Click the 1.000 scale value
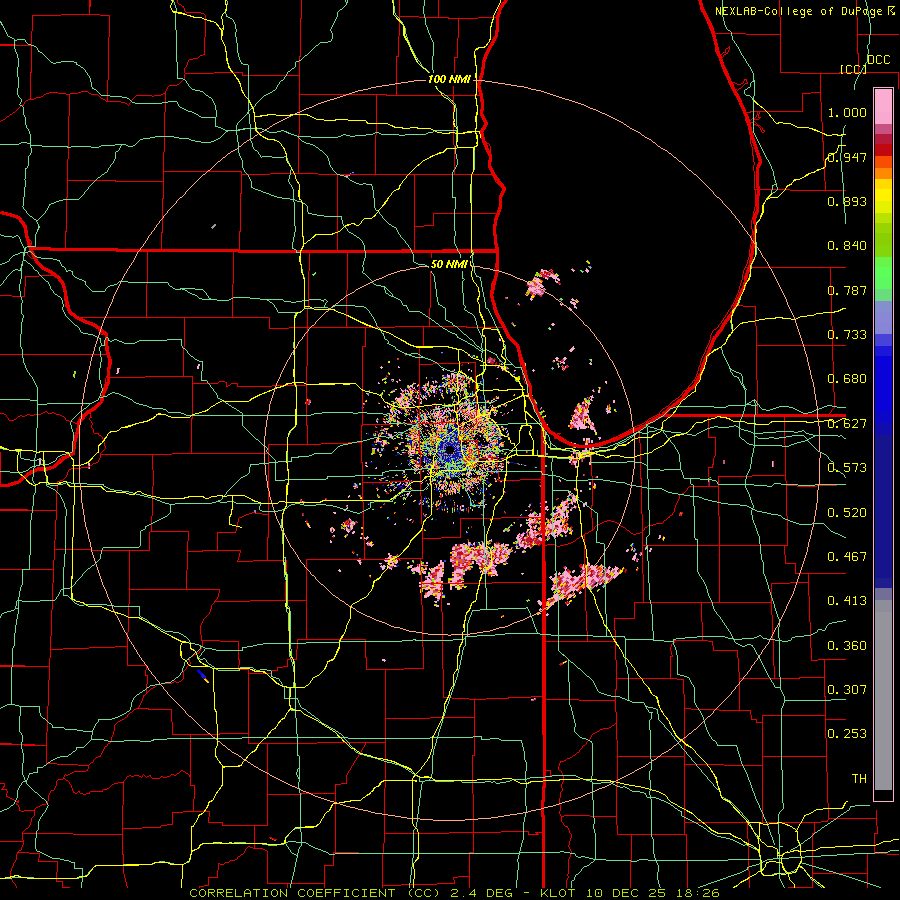This screenshot has height=900, width=900. (x=847, y=113)
